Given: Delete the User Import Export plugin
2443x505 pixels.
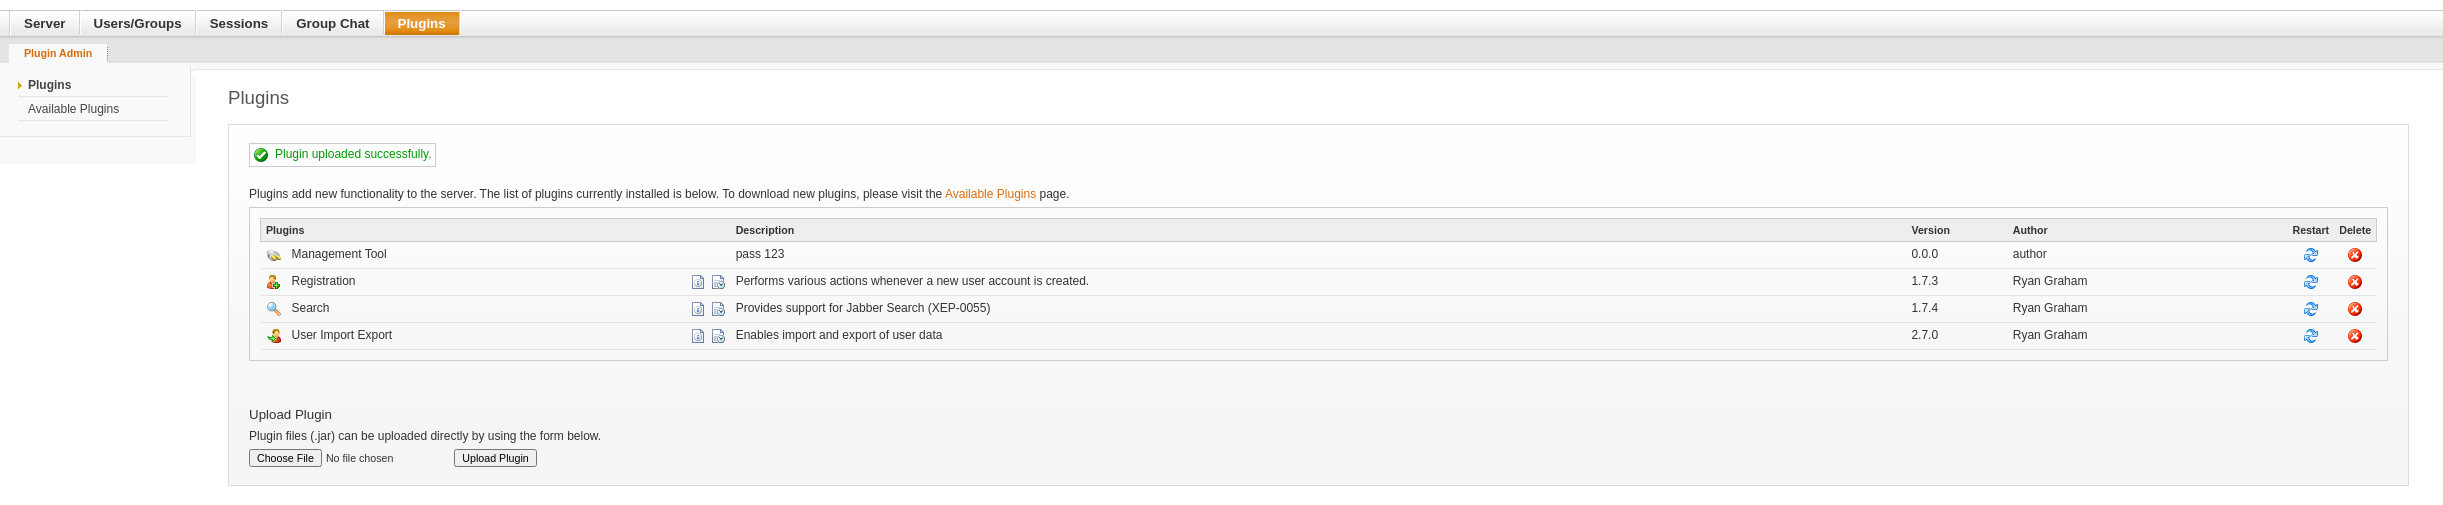Looking at the screenshot, I should 2354,336.
